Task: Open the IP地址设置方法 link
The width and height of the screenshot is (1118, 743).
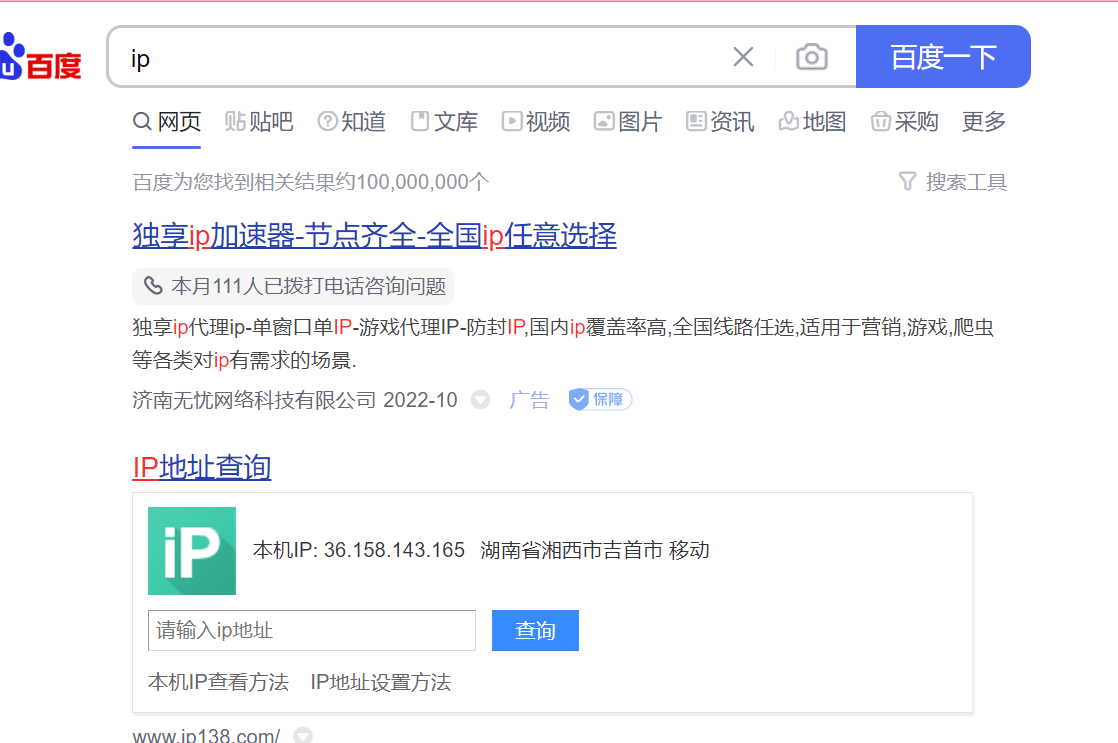Action: (x=381, y=682)
